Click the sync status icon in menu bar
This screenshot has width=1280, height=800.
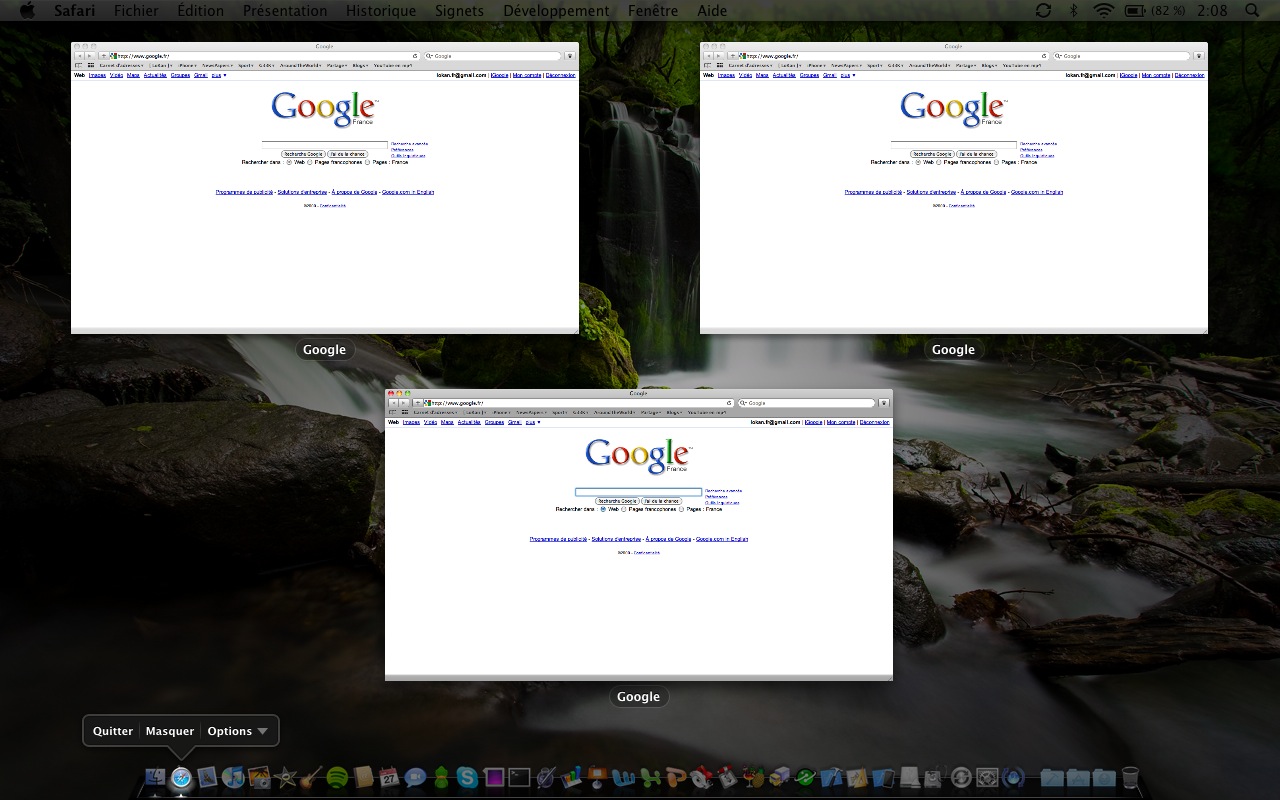1043,10
